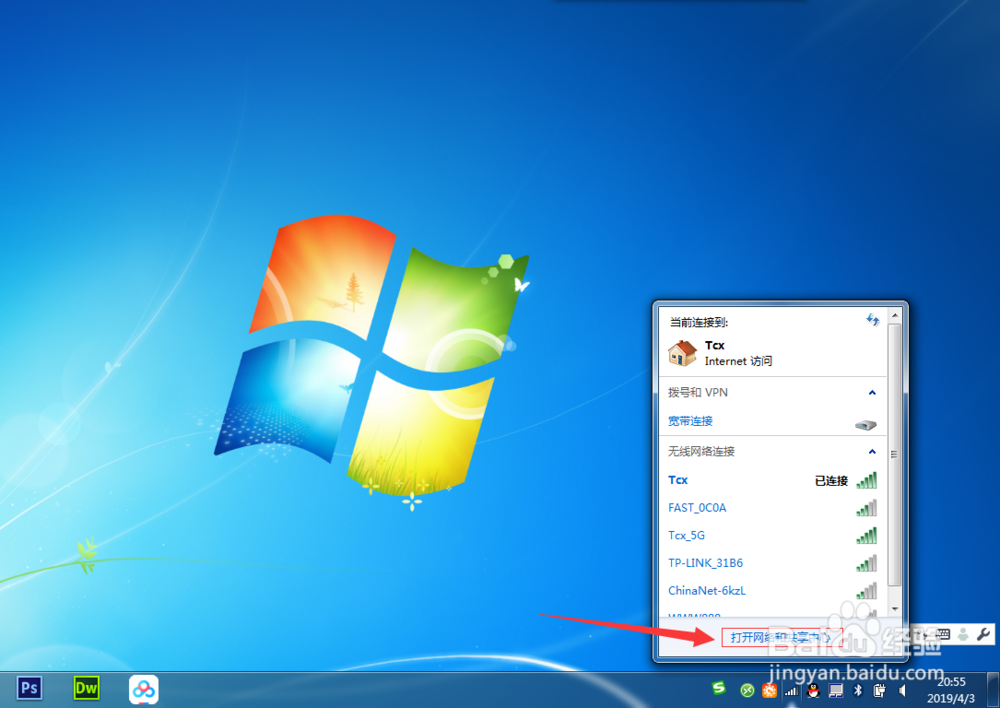The height and width of the screenshot is (708, 1000).
Task: Open Photoshop from the taskbar
Action: (29, 689)
